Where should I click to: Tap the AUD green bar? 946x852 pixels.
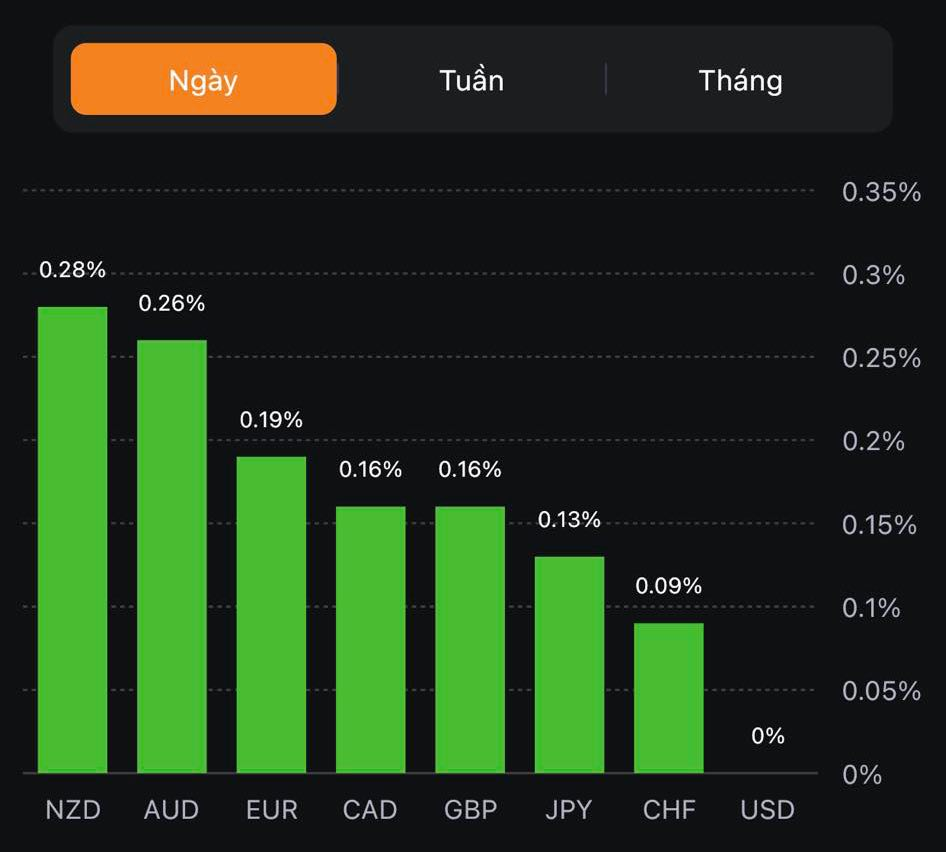point(172,556)
